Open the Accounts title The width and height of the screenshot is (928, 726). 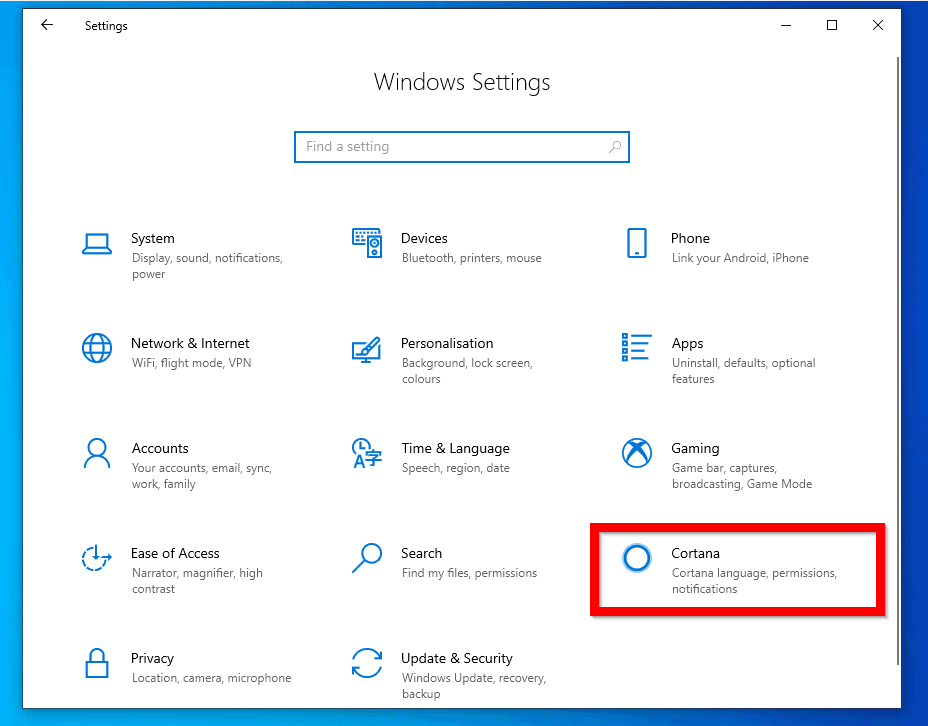pyautogui.click(x=160, y=448)
